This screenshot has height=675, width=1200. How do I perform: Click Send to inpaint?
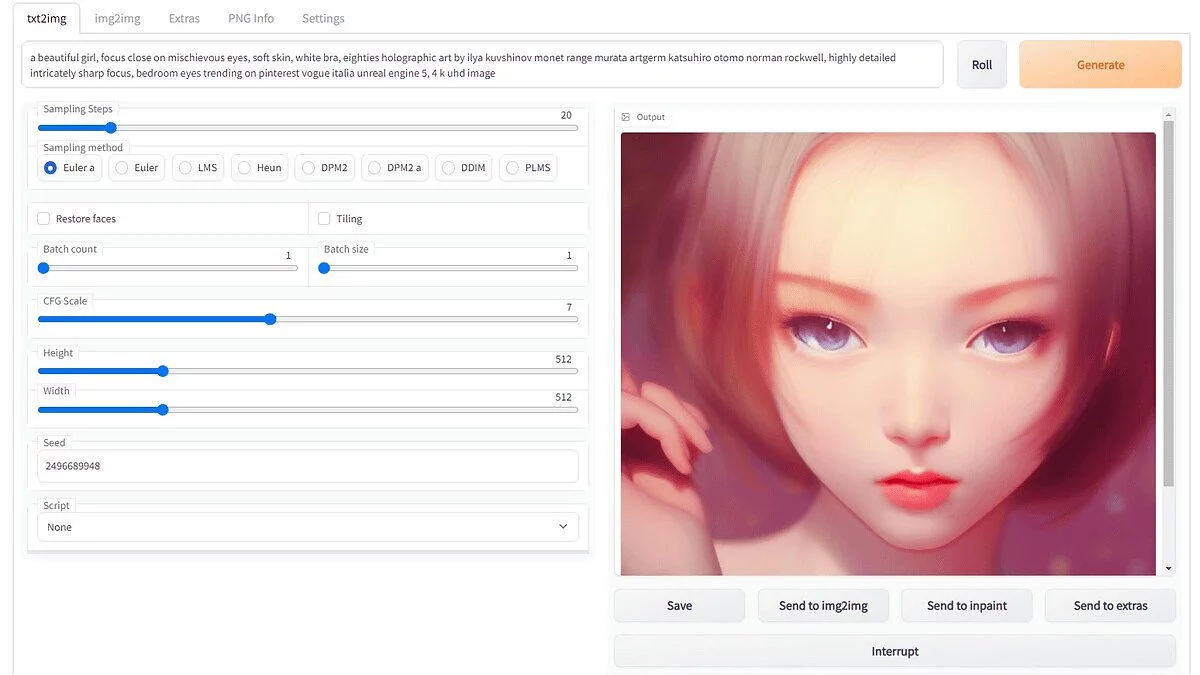coord(966,605)
